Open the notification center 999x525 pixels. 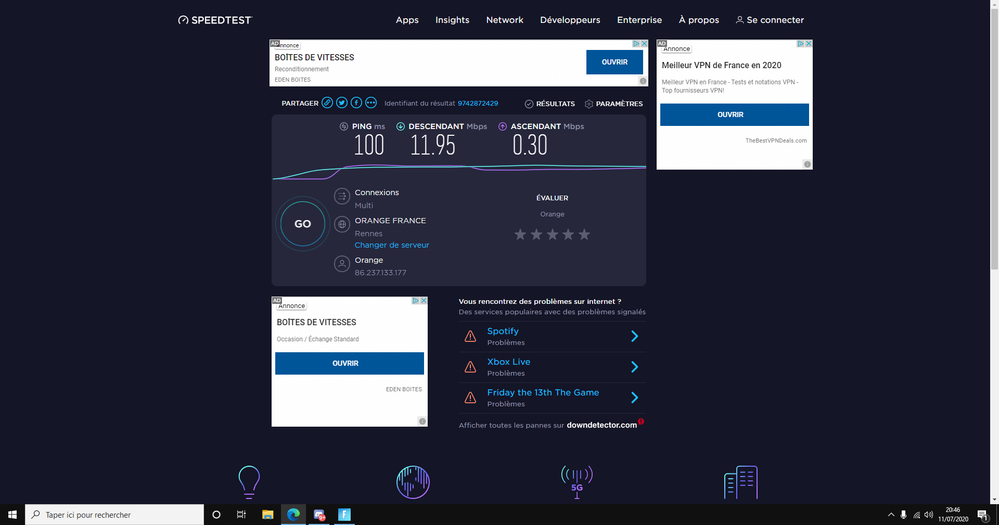tap(983, 515)
